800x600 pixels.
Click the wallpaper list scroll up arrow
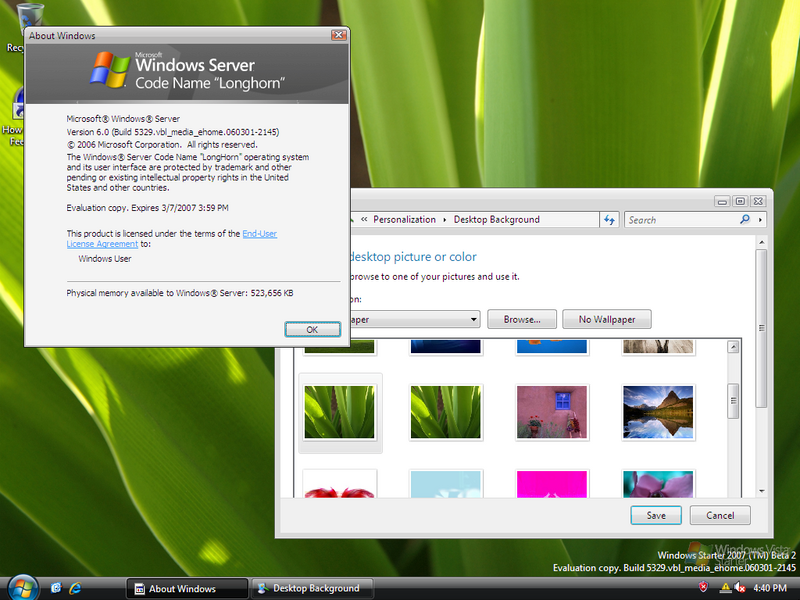733,347
